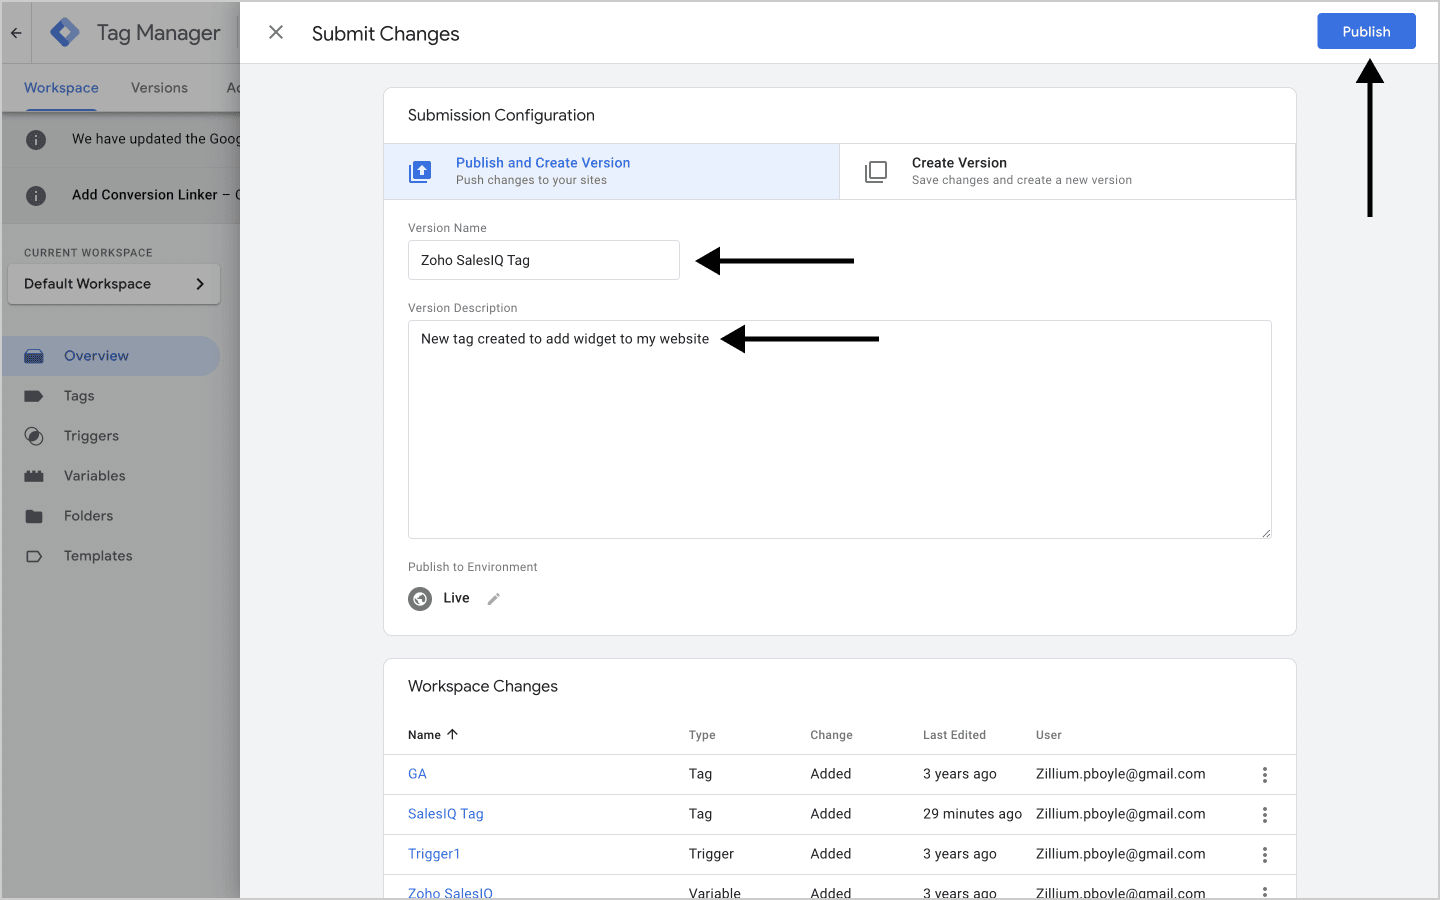Screen dimensions: 1440x900
Task: Click the Overview briefcase icon
Action: click(x=34, y=356)
